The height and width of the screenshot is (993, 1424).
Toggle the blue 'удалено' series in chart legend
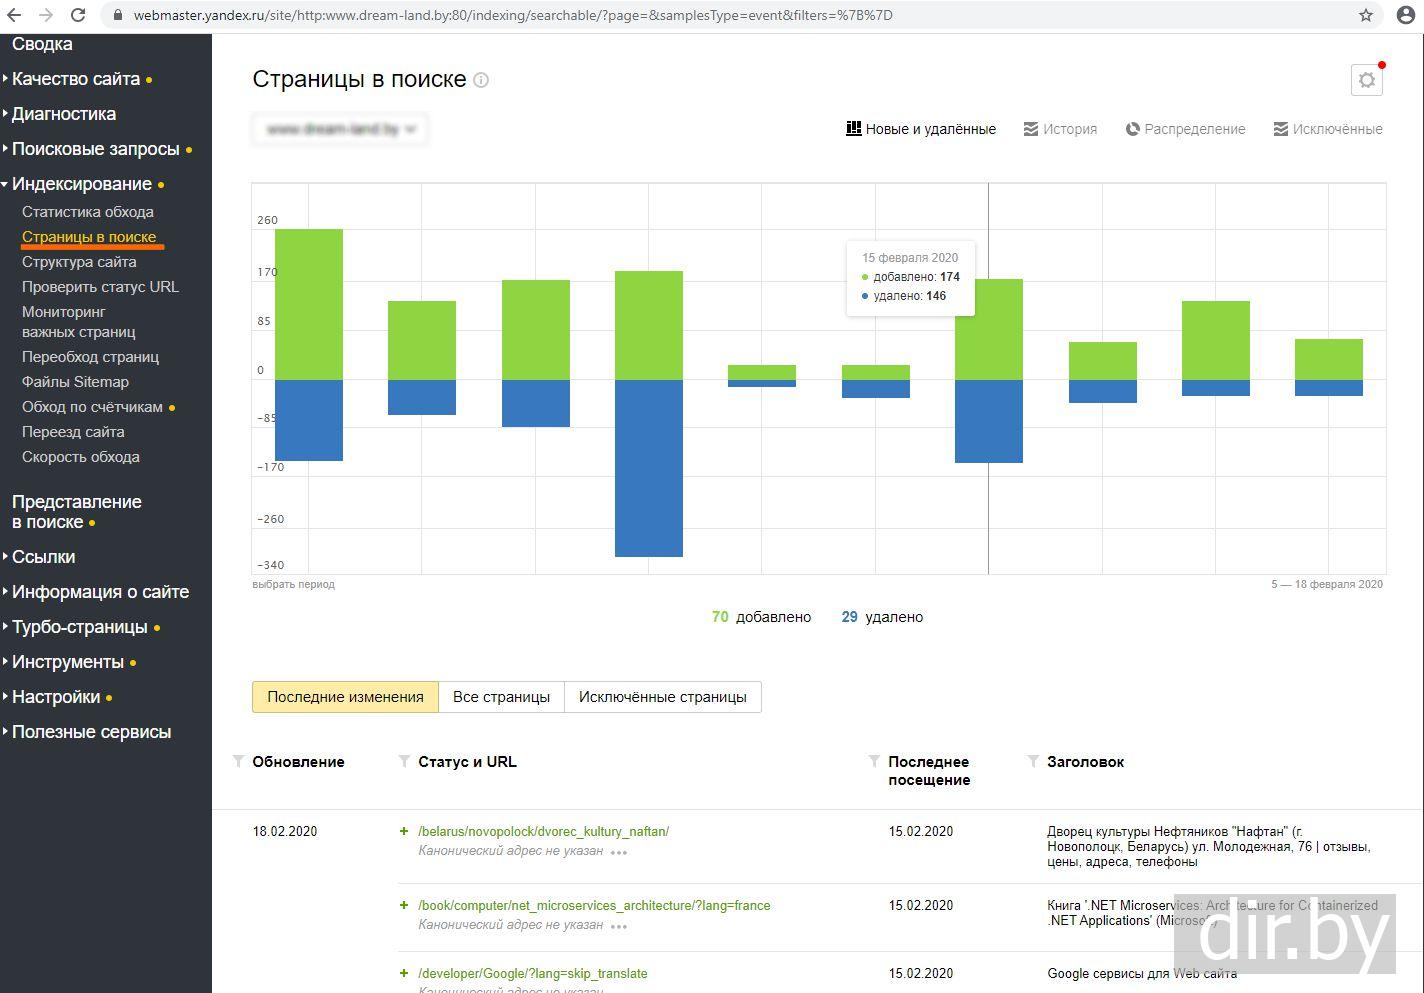(x=882, y=617)
